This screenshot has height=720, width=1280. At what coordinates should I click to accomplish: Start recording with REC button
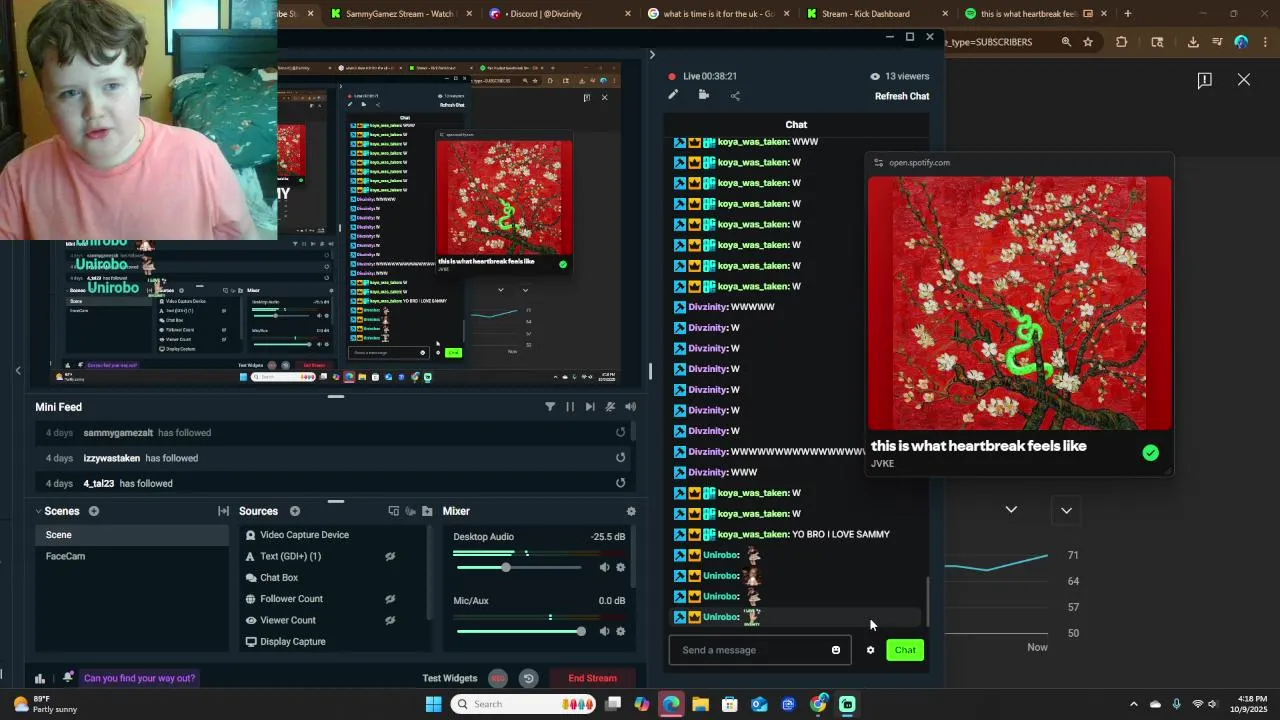pyautogui.click(x=498, y=678)
